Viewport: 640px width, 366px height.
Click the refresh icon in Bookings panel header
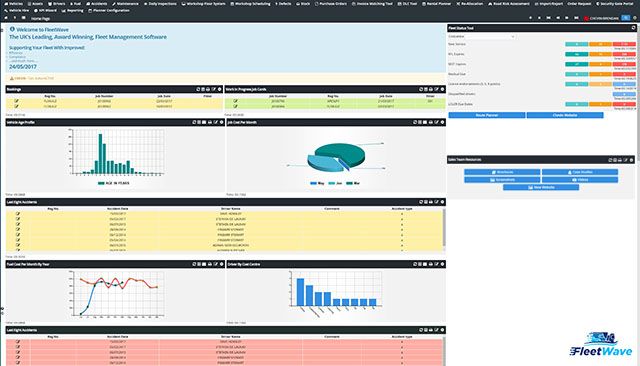tap(198, 89)
